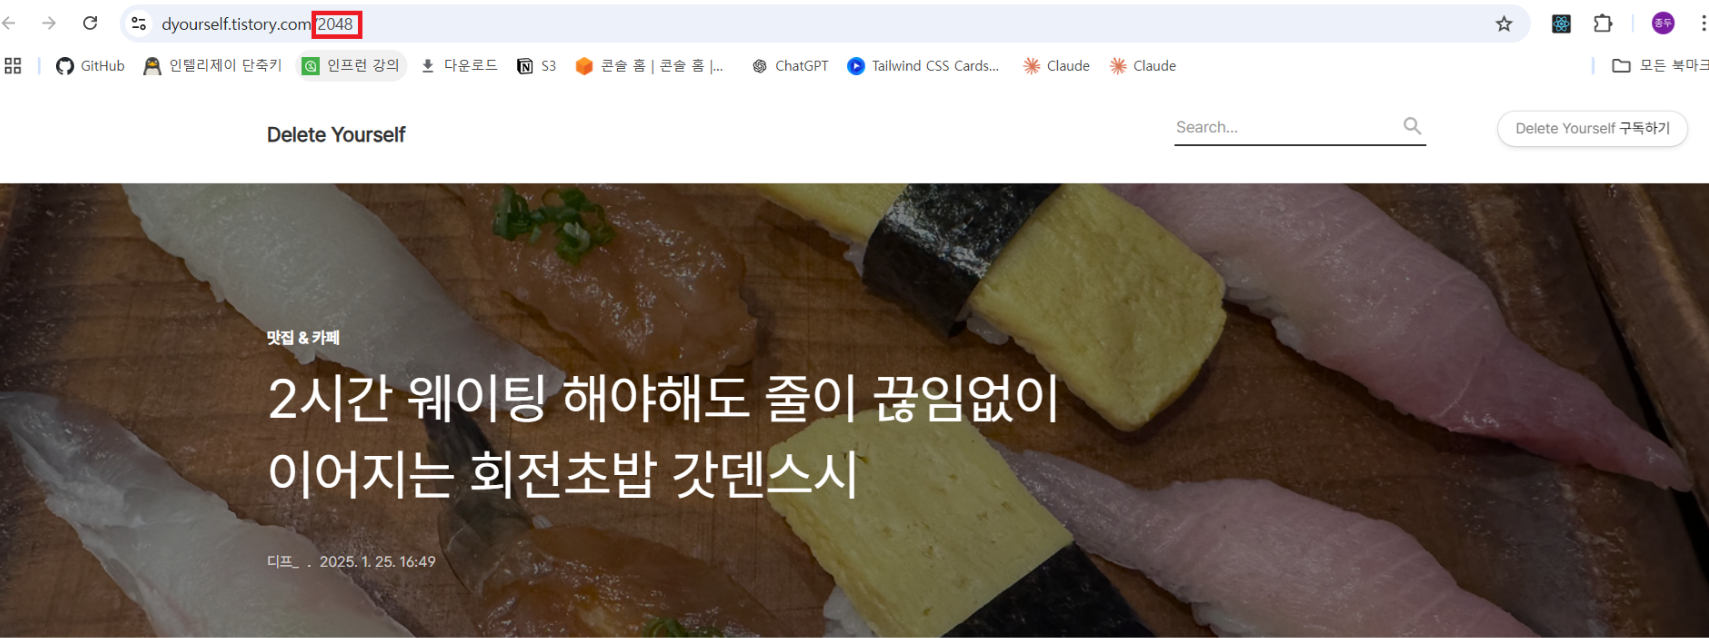The image size is (1709, 638).
Task: Open the Delete Yourself blog title
Action: [336, 135]
